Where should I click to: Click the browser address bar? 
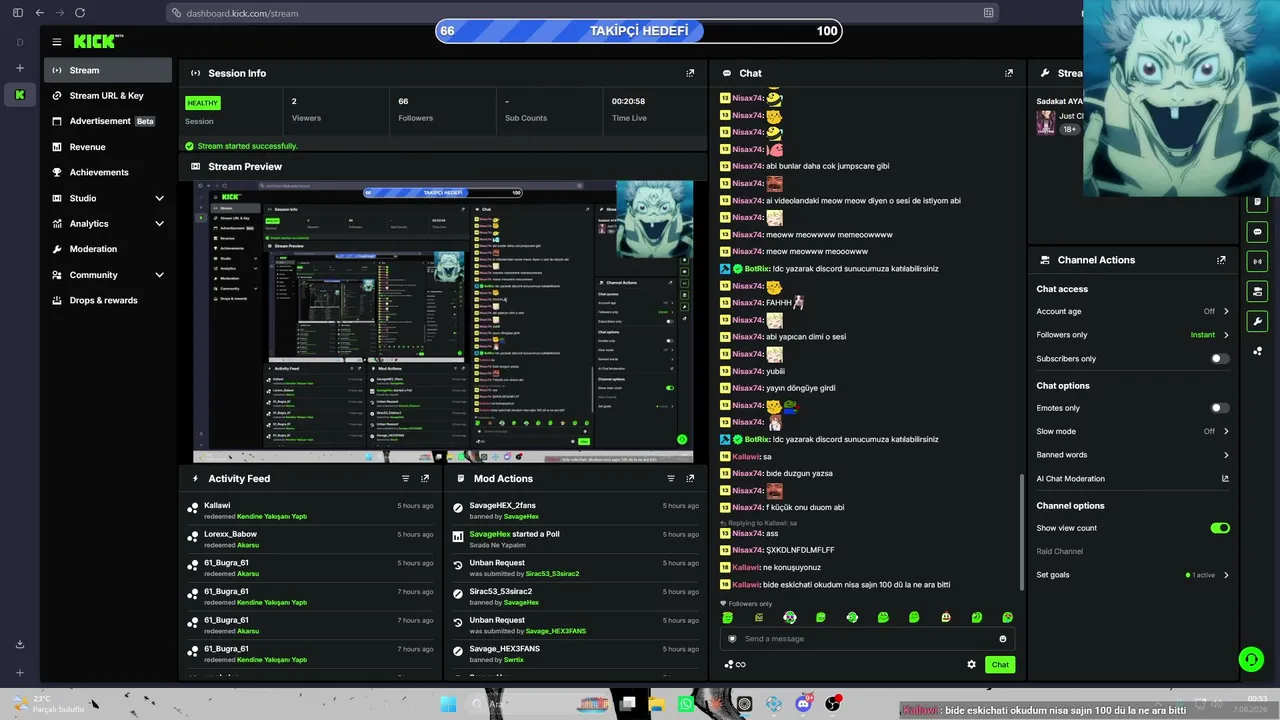[583, 13]
